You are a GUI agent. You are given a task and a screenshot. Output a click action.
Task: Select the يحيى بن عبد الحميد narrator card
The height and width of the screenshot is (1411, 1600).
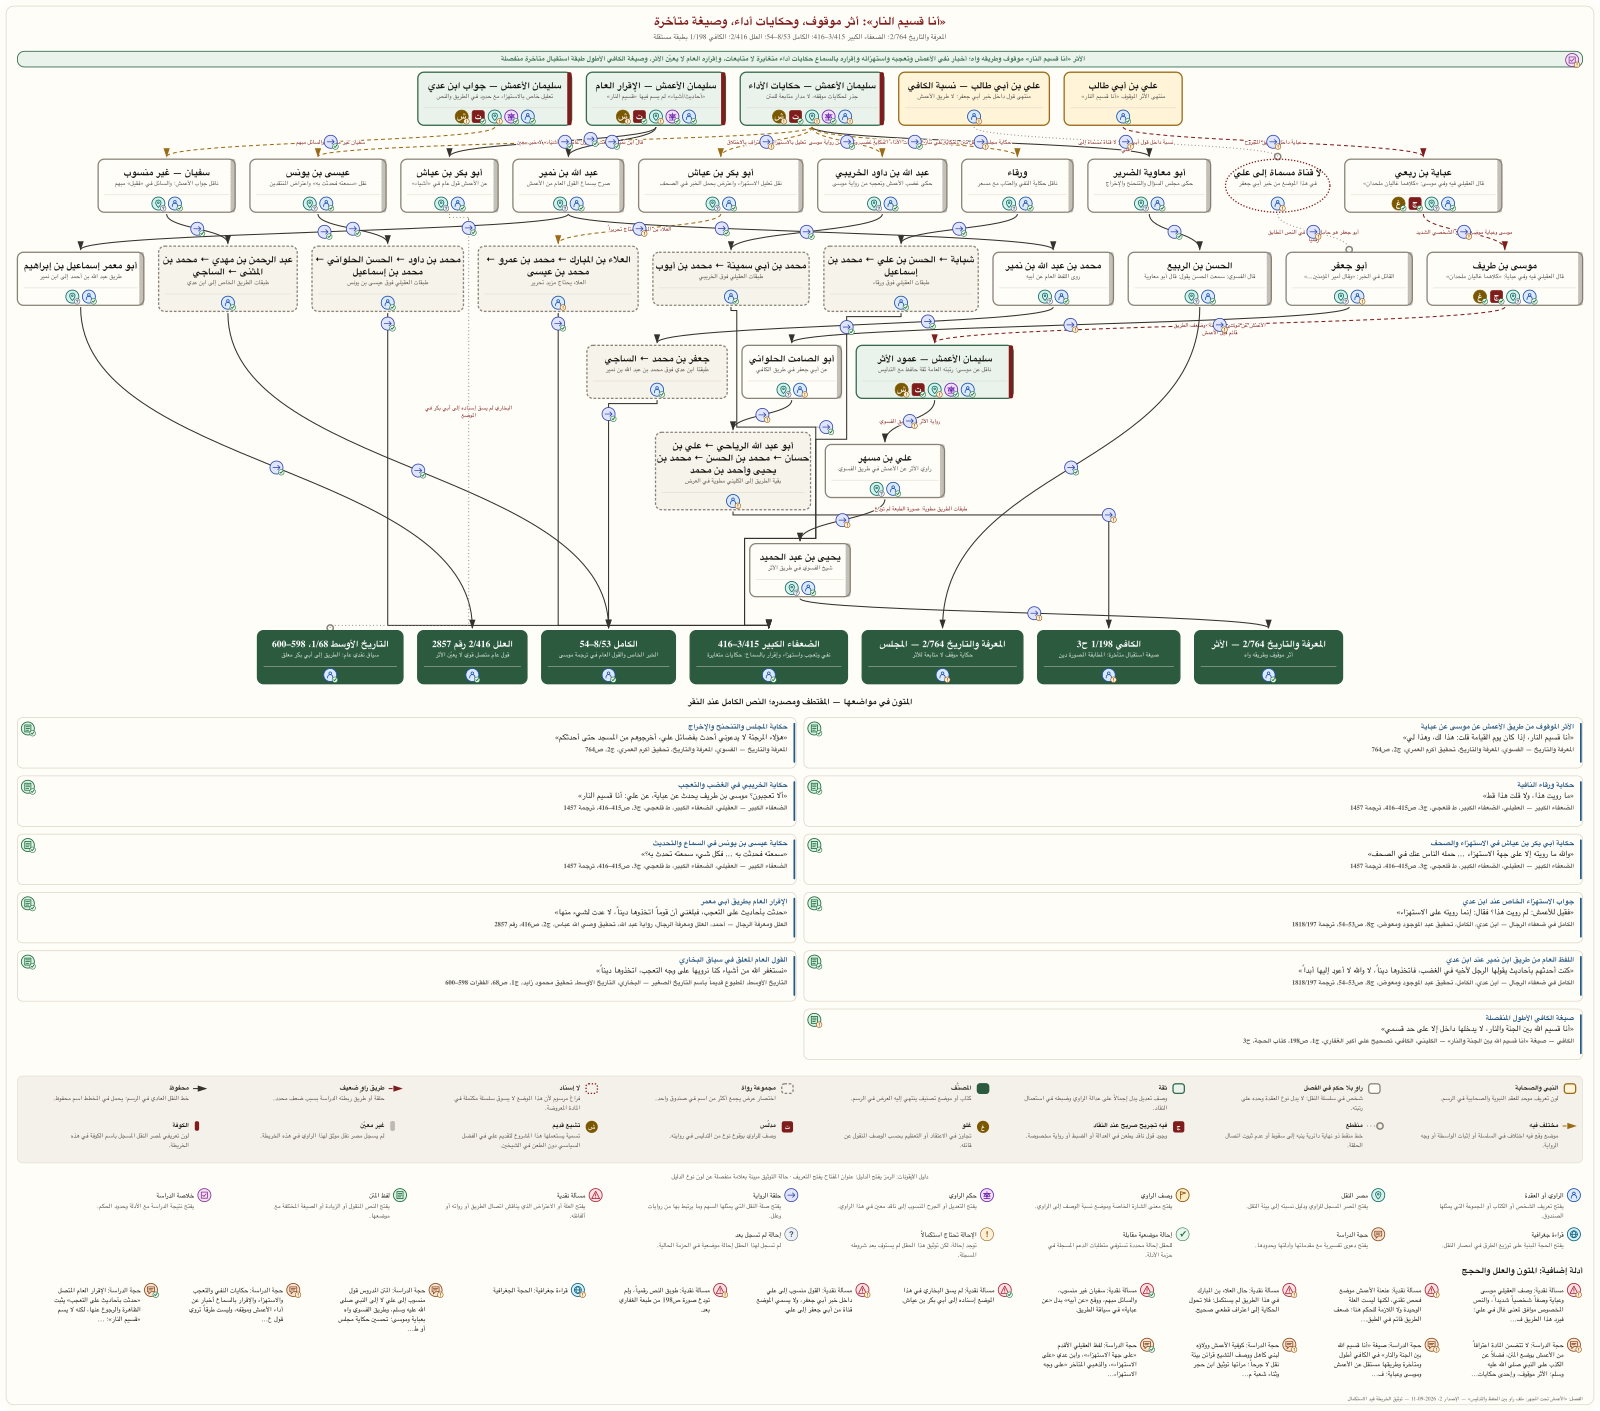799,570
